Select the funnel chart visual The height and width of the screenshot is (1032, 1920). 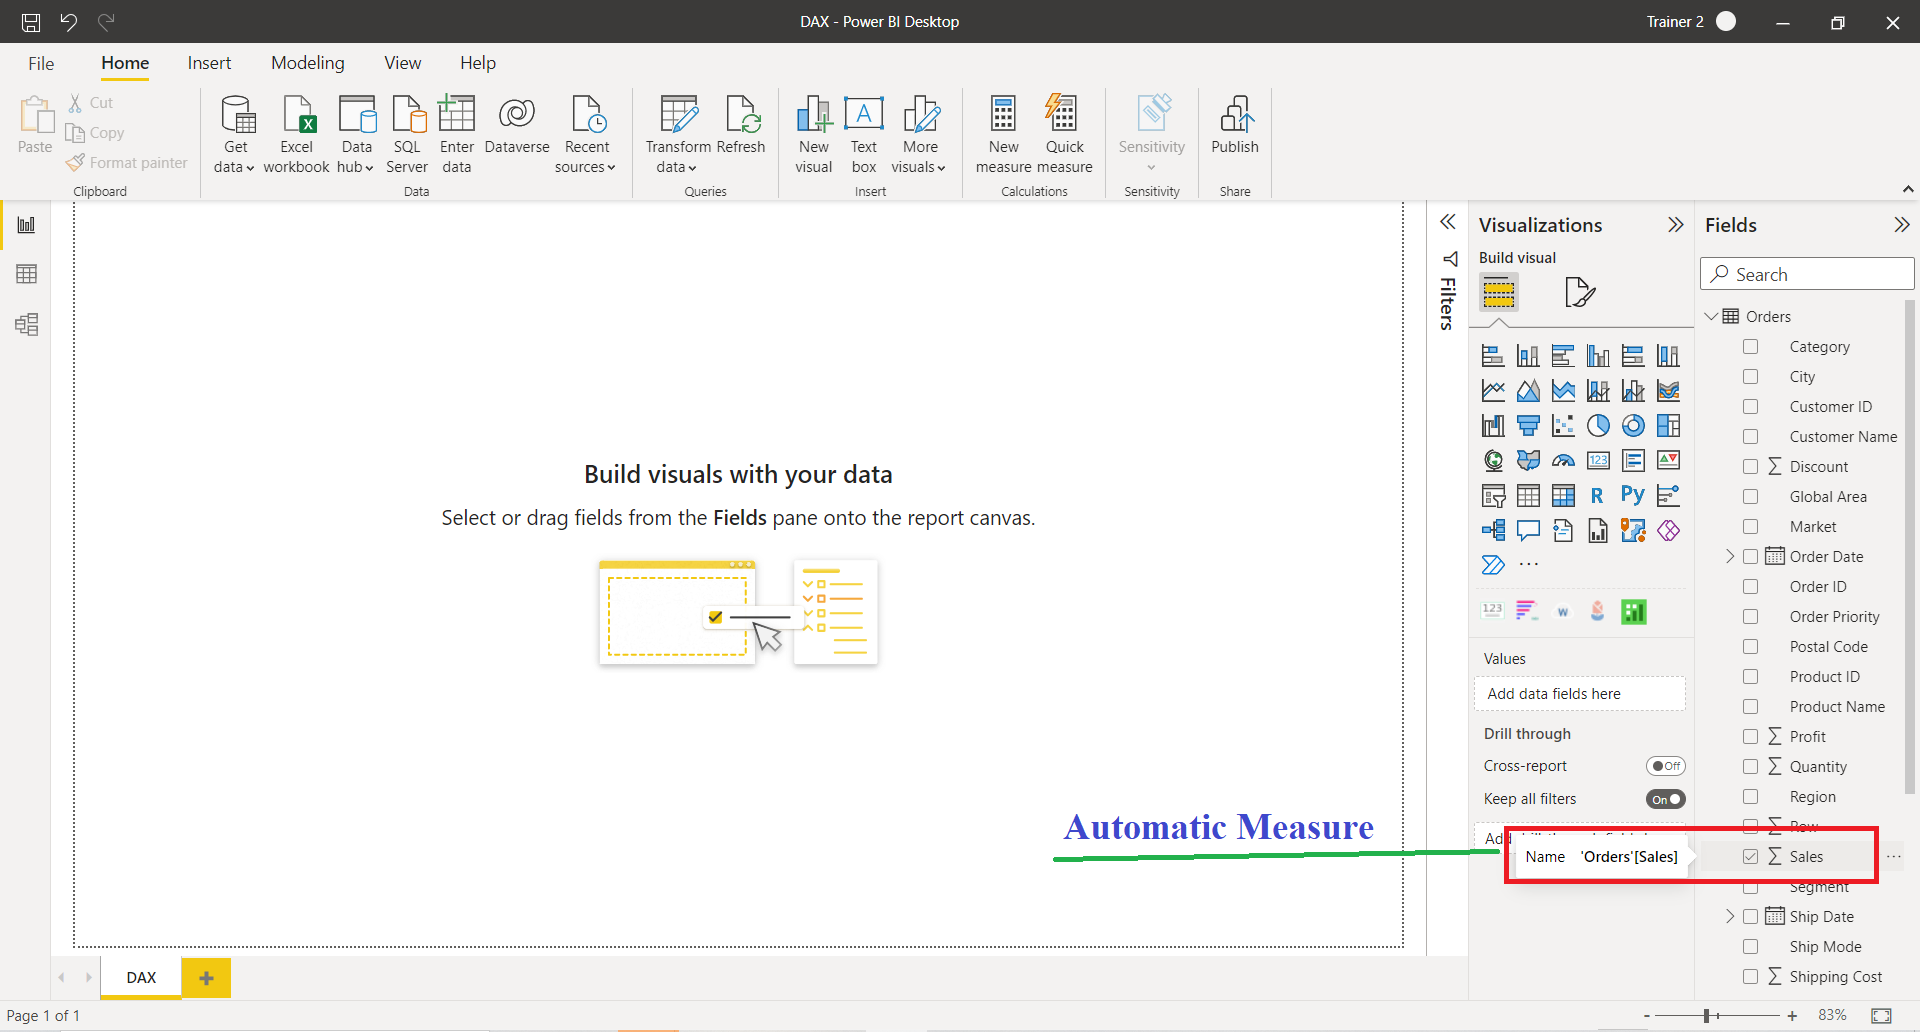click(1528, 426)
